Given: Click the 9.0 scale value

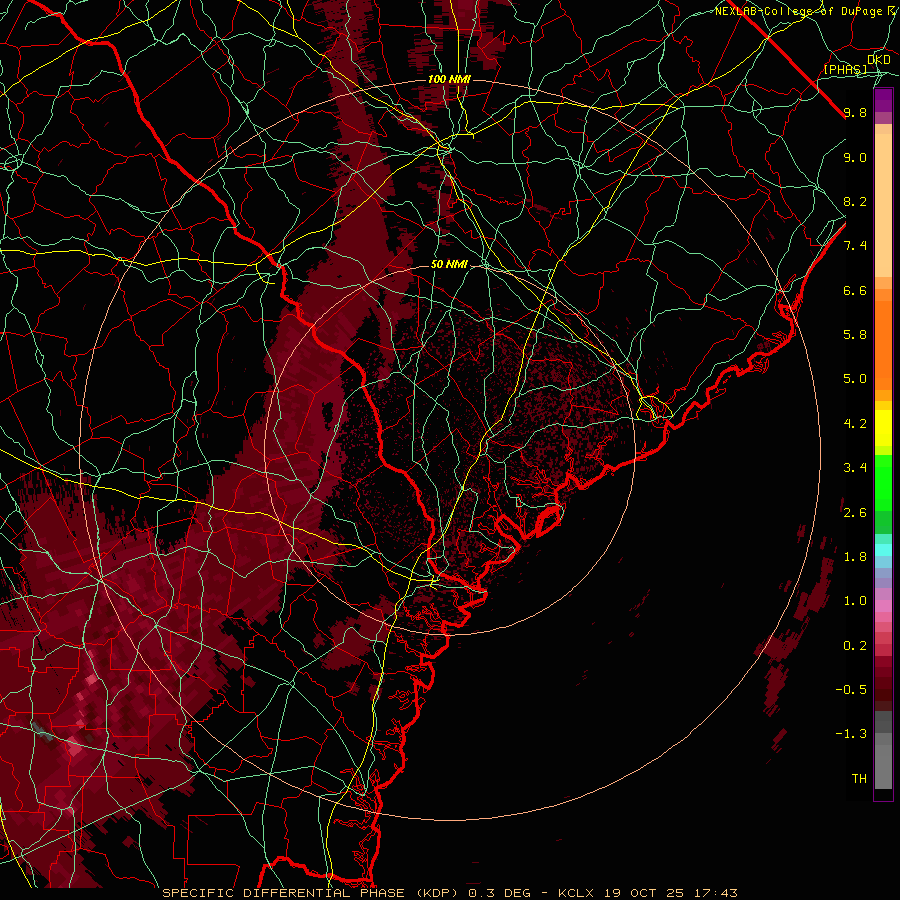Looking at the screenshot, I should click(x=855, y=157).
